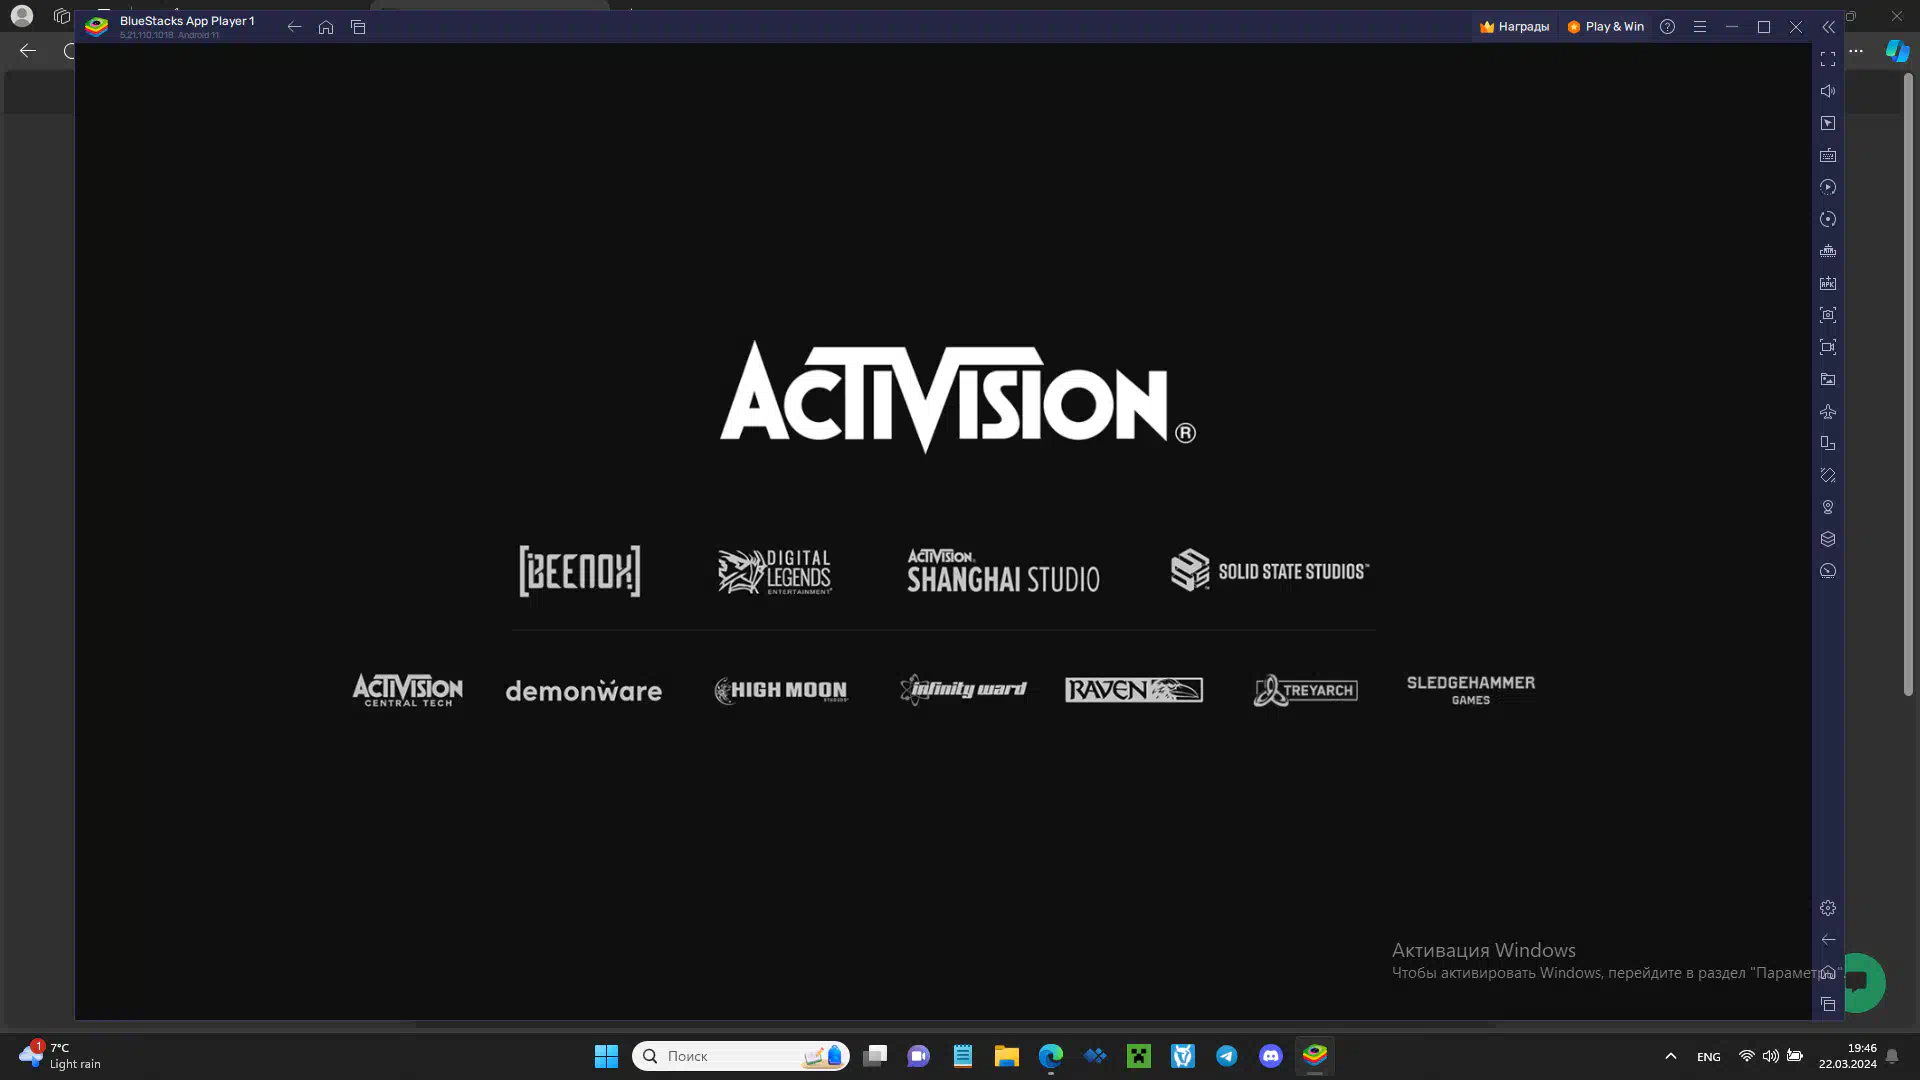Image resolution: width=1920 pixels, height=1080 pixels.
Task: Open Telegram from the taskbar
Action: click(x=1227, y=1056)
